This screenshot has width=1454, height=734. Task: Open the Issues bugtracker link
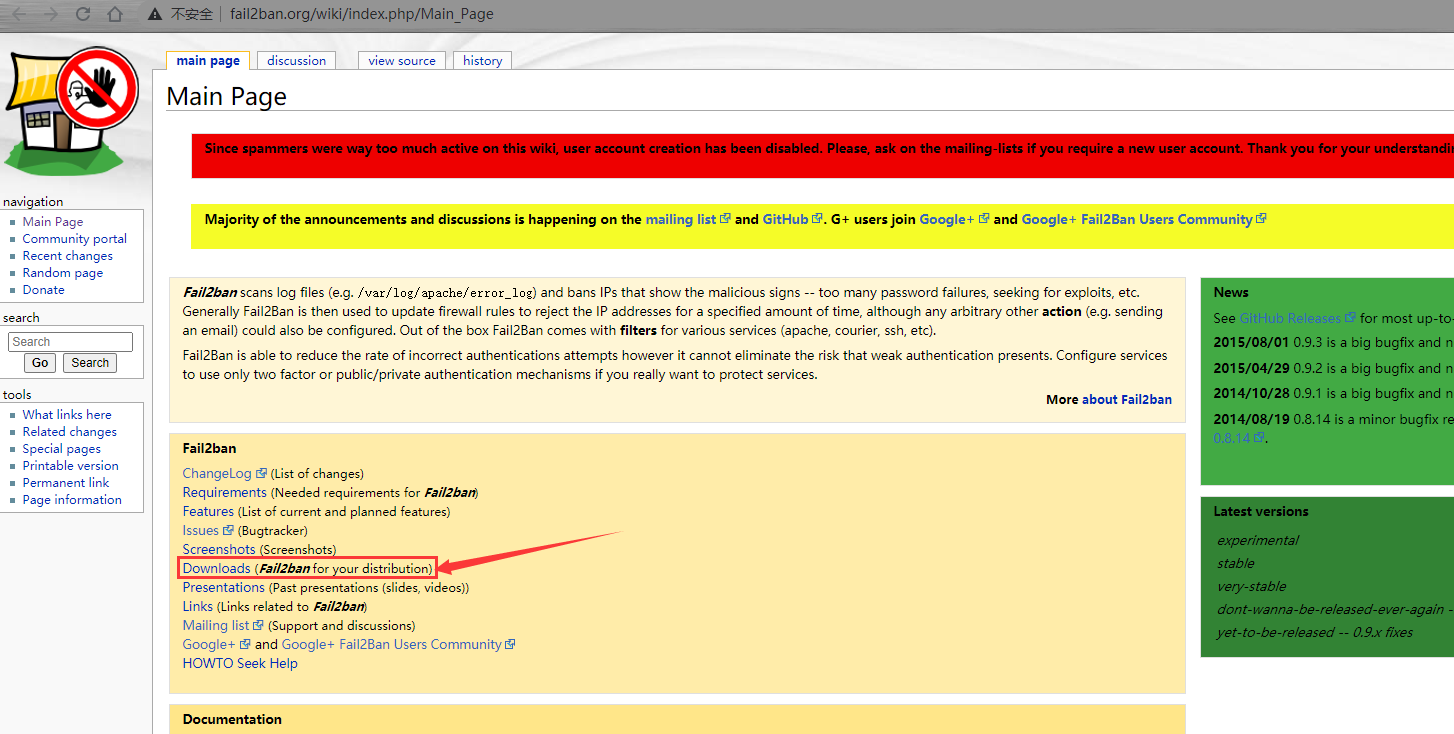[x=200, y=530]
